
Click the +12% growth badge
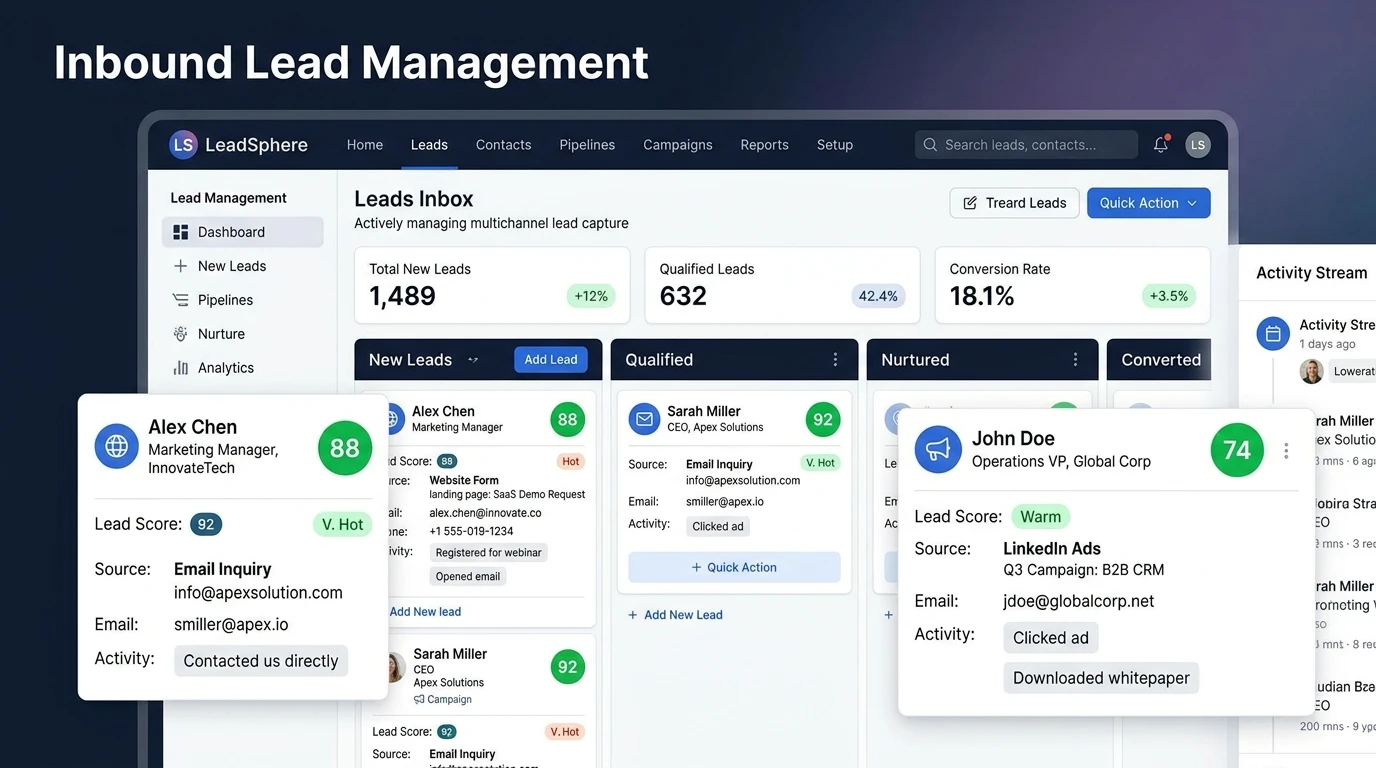click(591, 296)
